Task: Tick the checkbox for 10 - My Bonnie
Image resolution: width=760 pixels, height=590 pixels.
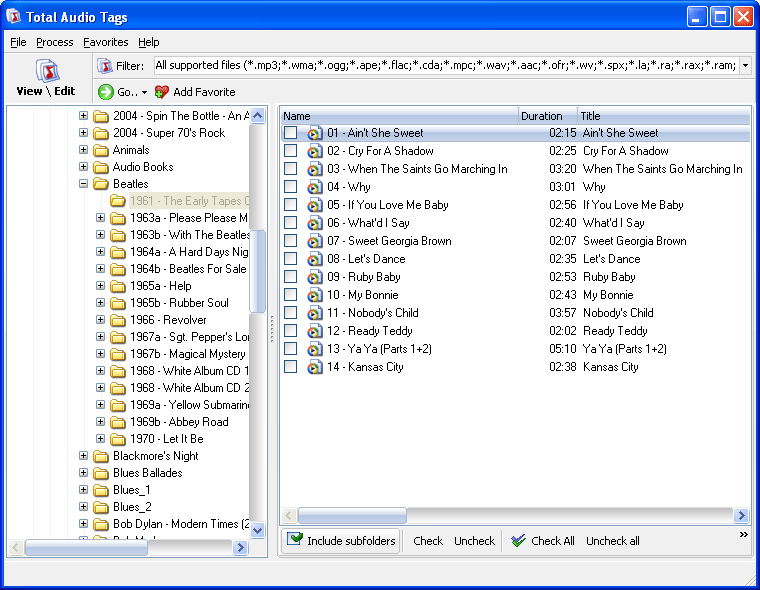Action: click(x=290, y=294)
